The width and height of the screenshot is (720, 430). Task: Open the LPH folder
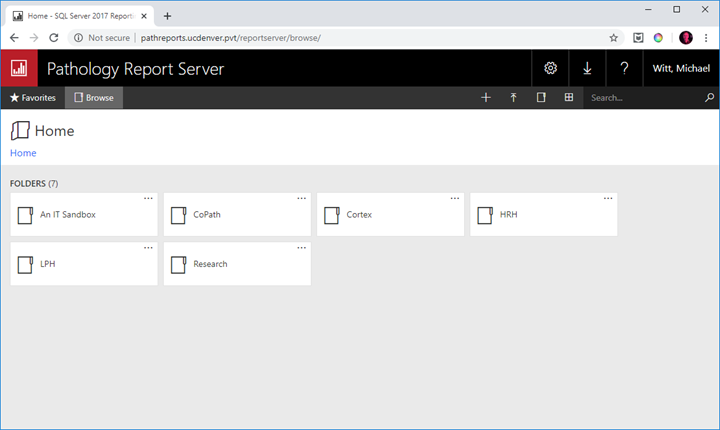[84, 264]
